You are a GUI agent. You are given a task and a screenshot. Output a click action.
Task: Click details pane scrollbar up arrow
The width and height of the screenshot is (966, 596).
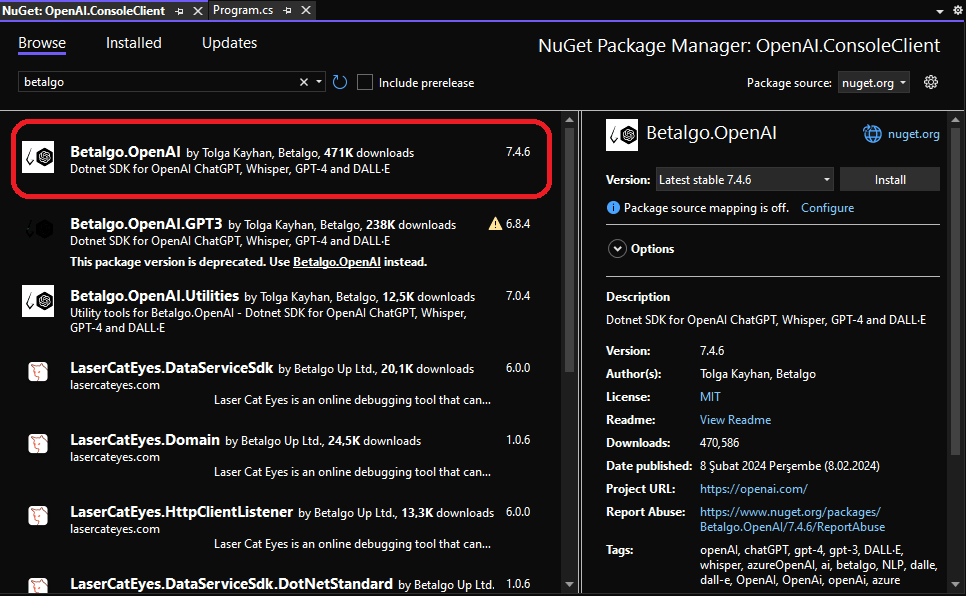tap(956, 120)
